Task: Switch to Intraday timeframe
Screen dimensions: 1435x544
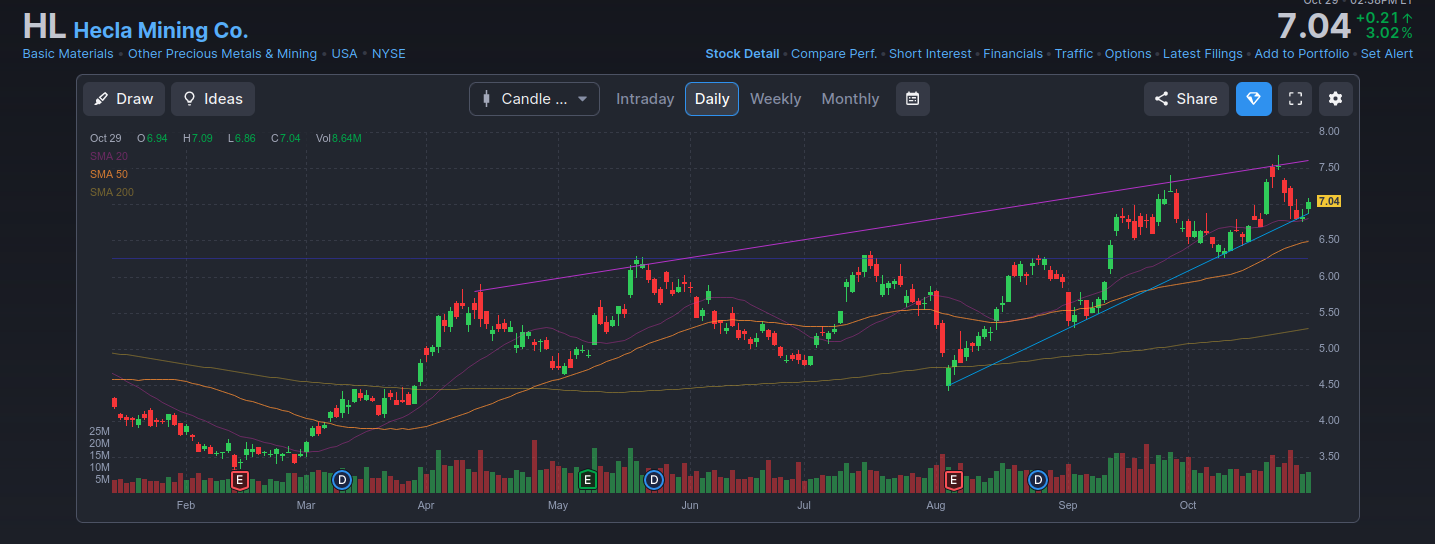Action: 644,99
